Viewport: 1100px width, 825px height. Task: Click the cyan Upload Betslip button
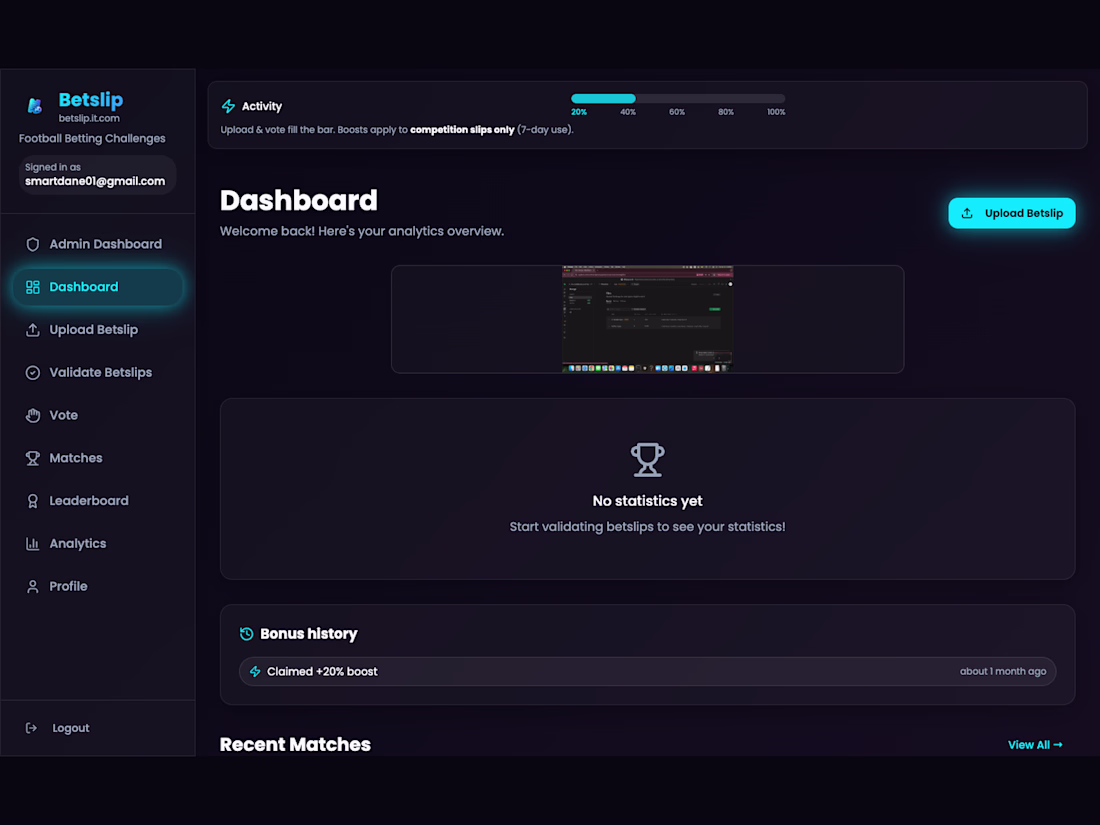[x=1012, y=213]
